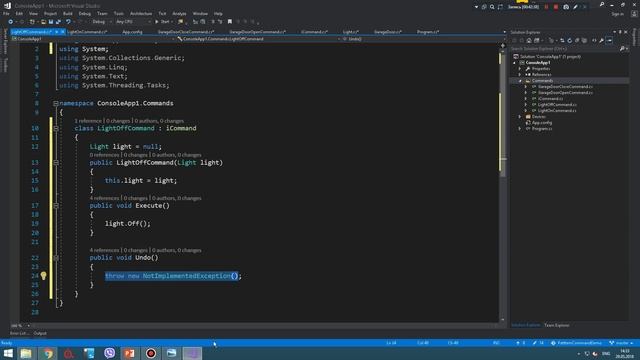
Task: Open the Debug menu
Action: [84, 13]
